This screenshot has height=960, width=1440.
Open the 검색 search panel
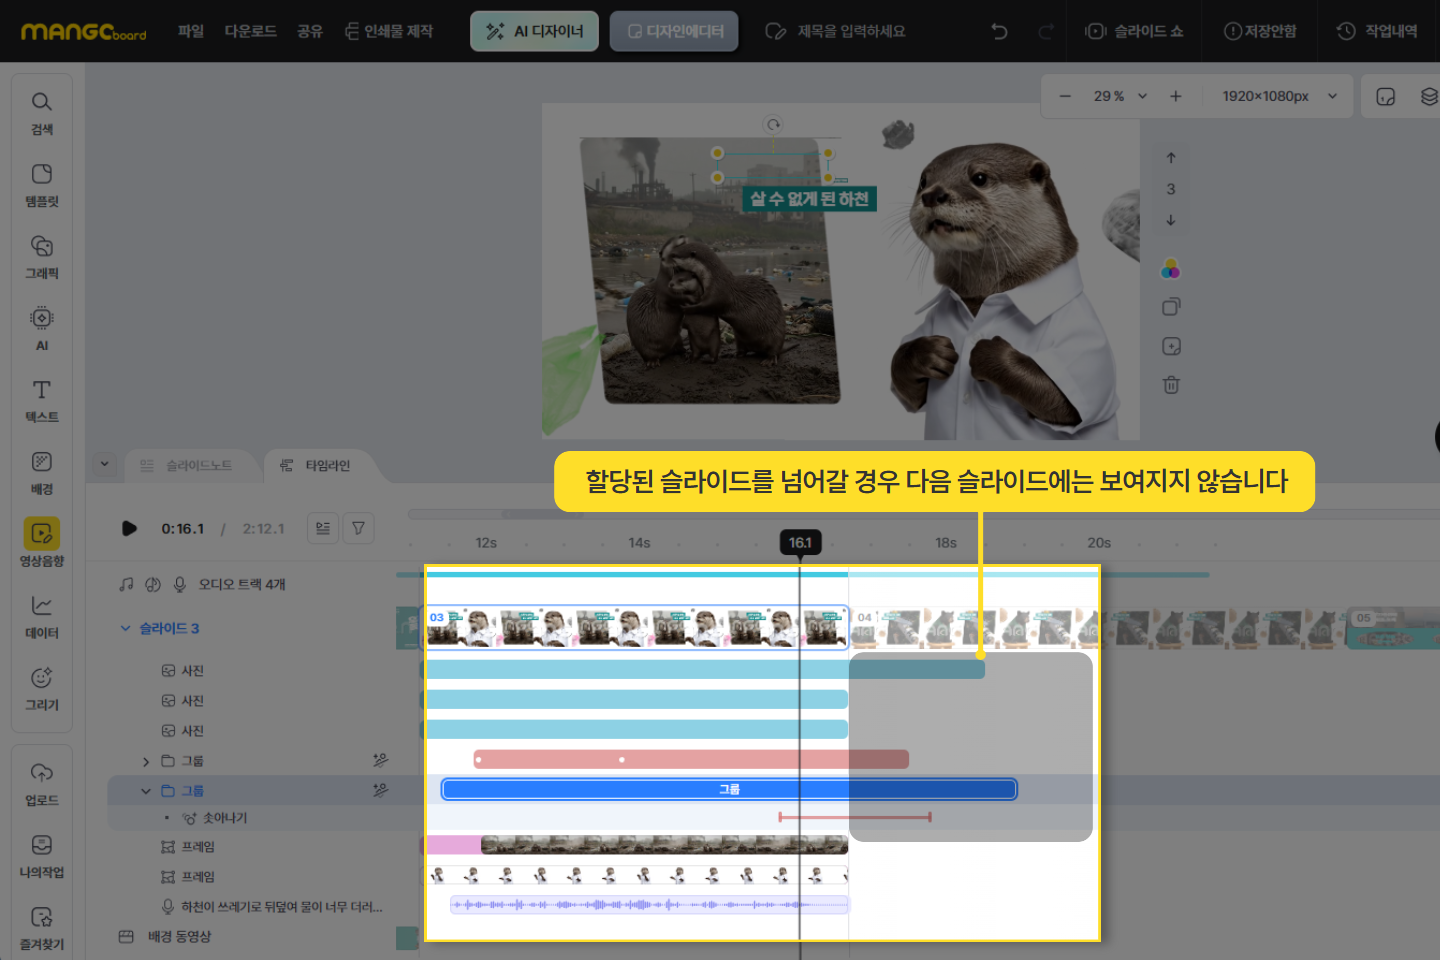pyautogui.click(x=41, y=113)
